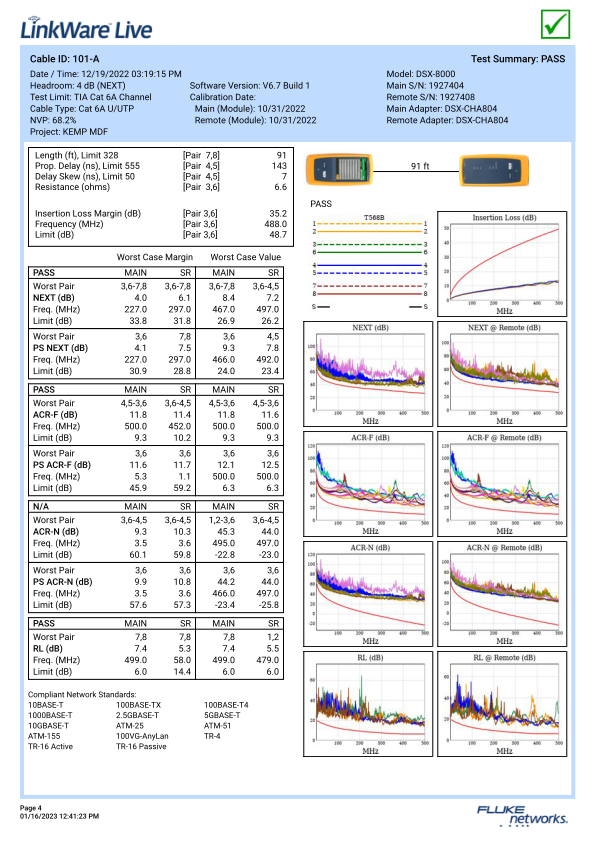Click the green PASS checkmark icon
Screen dimensions: 595x841
tap(555, 24)
